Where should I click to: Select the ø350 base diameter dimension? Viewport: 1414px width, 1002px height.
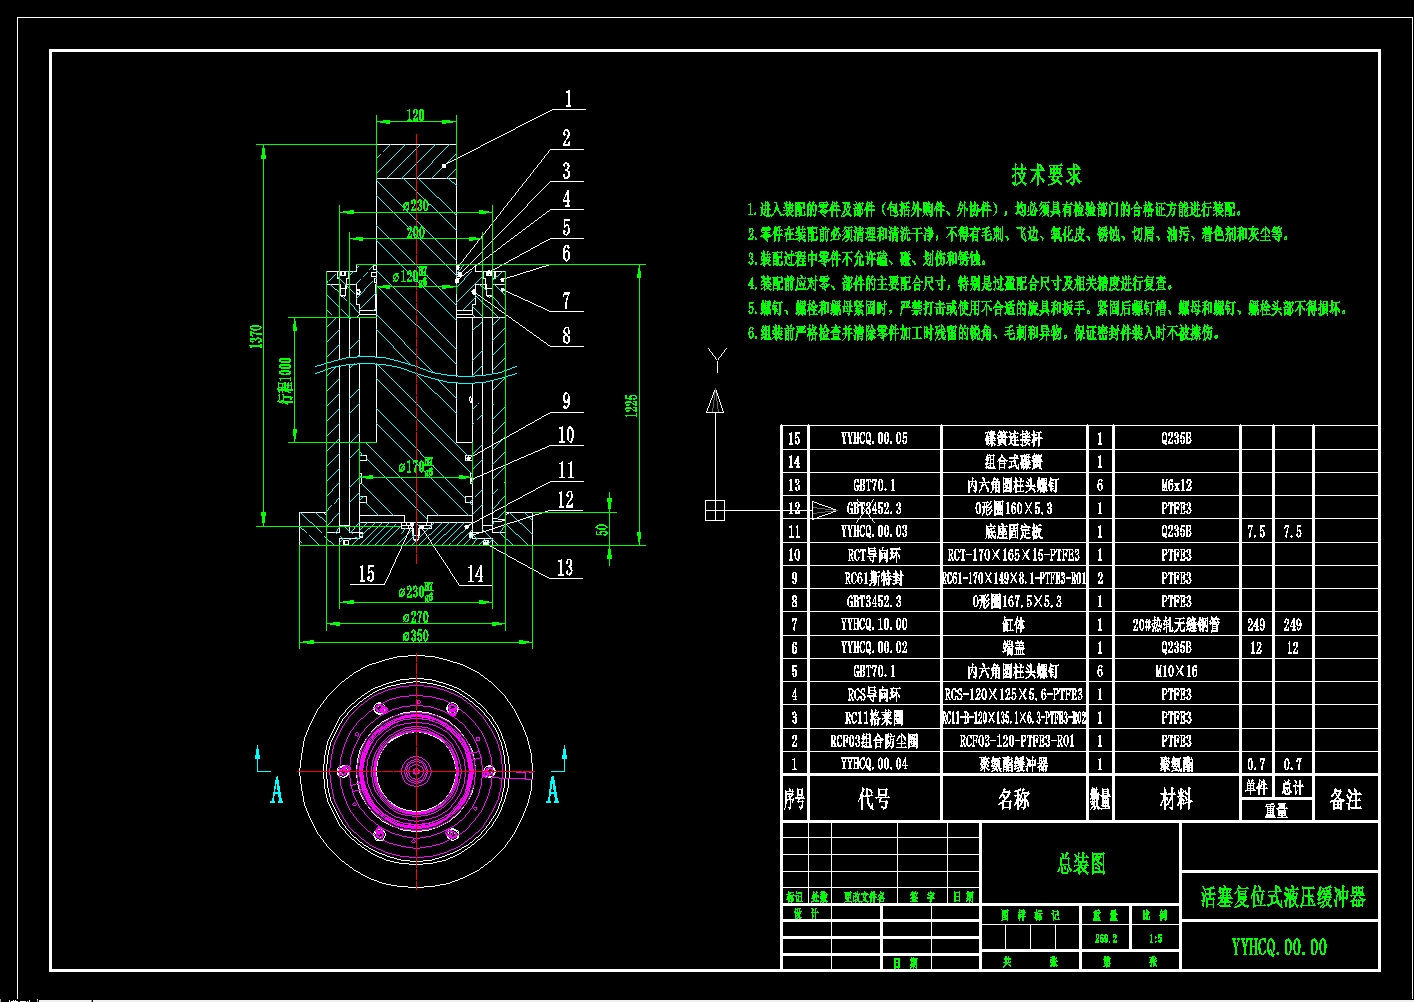point(415,635)
